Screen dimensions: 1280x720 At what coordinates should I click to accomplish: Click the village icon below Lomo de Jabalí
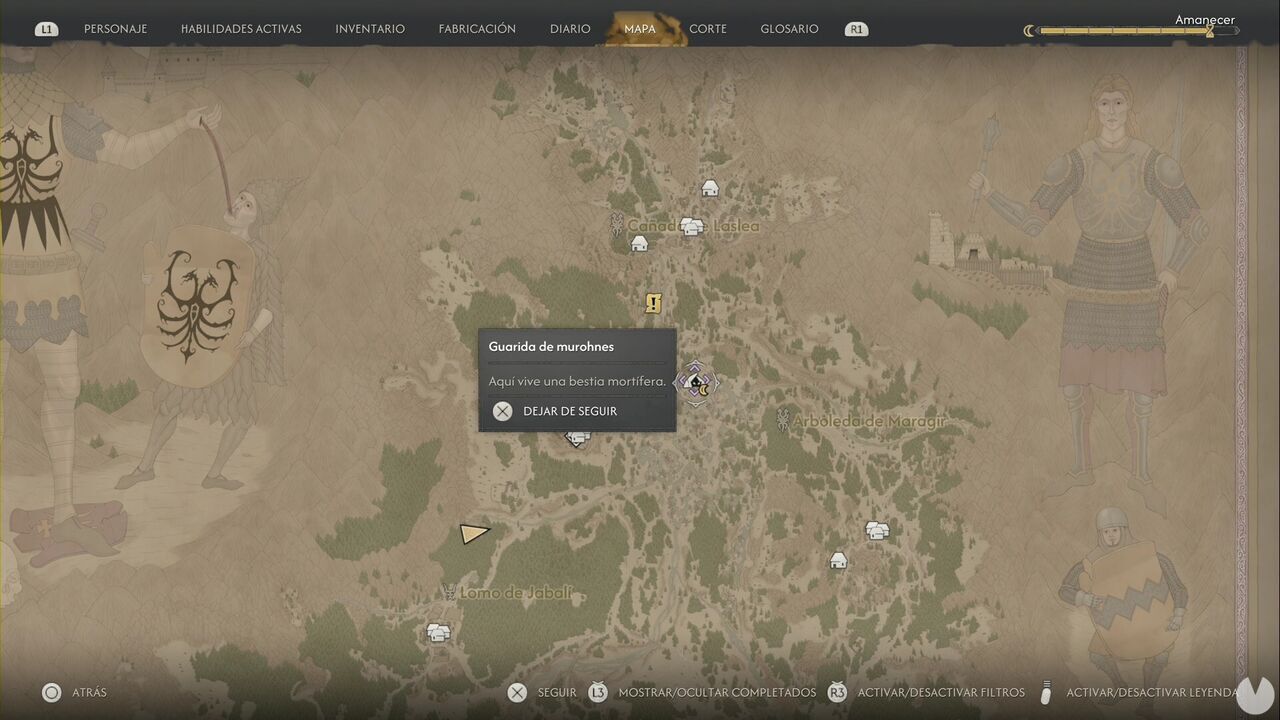click(438, 632)
